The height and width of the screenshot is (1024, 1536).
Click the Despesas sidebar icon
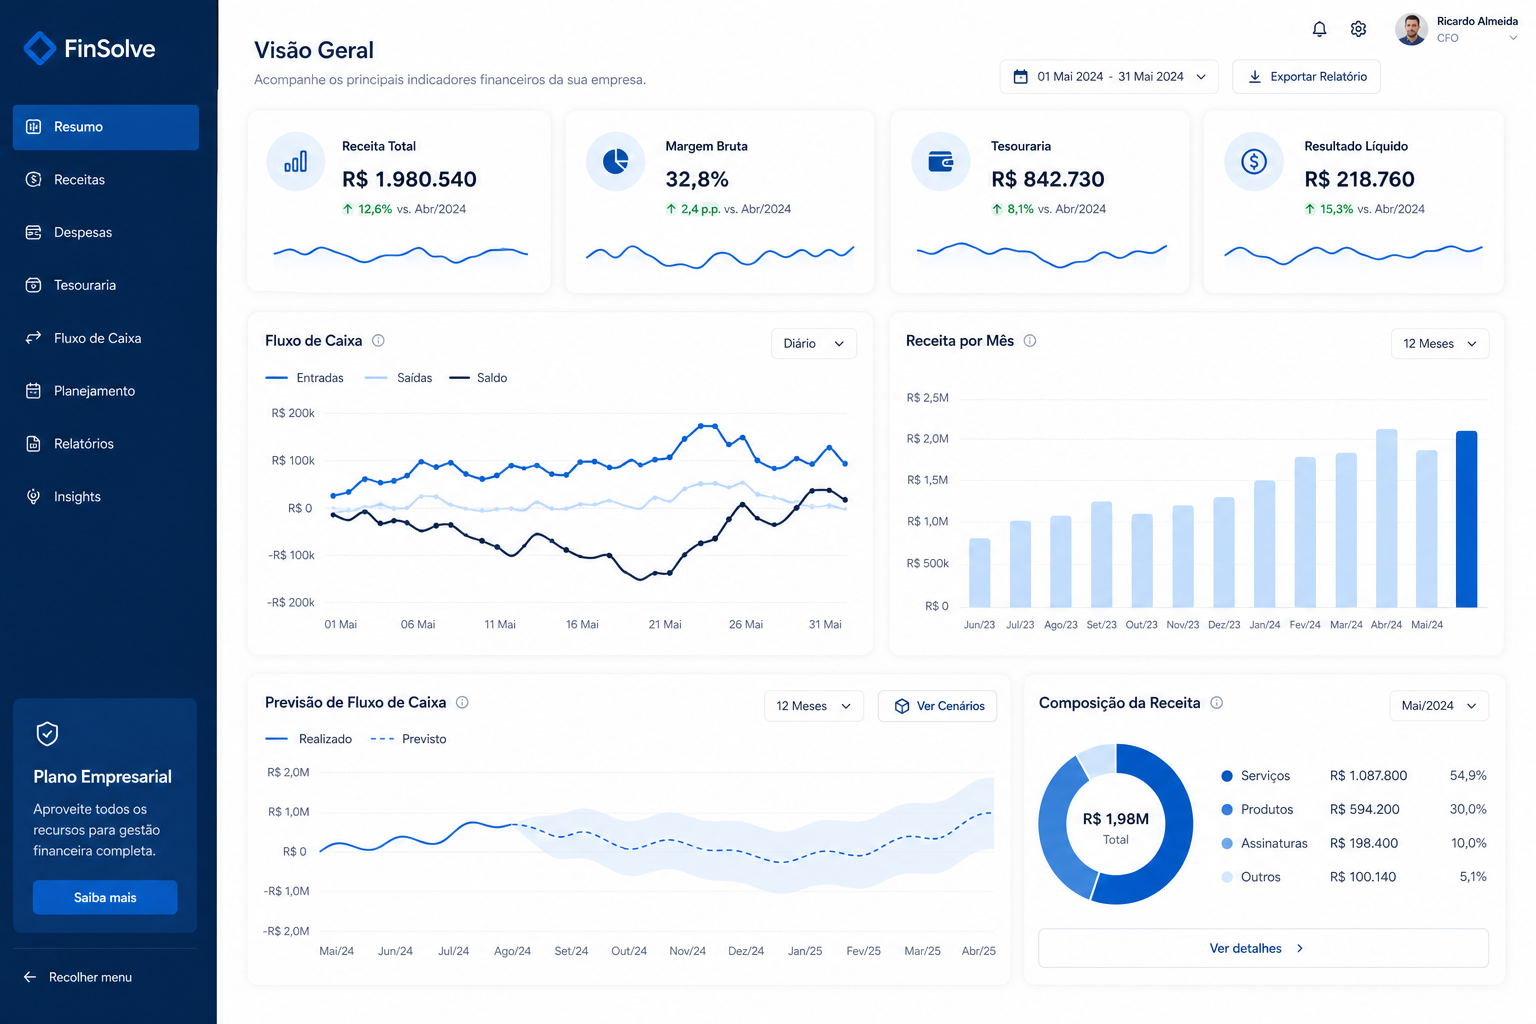point(33,232)
